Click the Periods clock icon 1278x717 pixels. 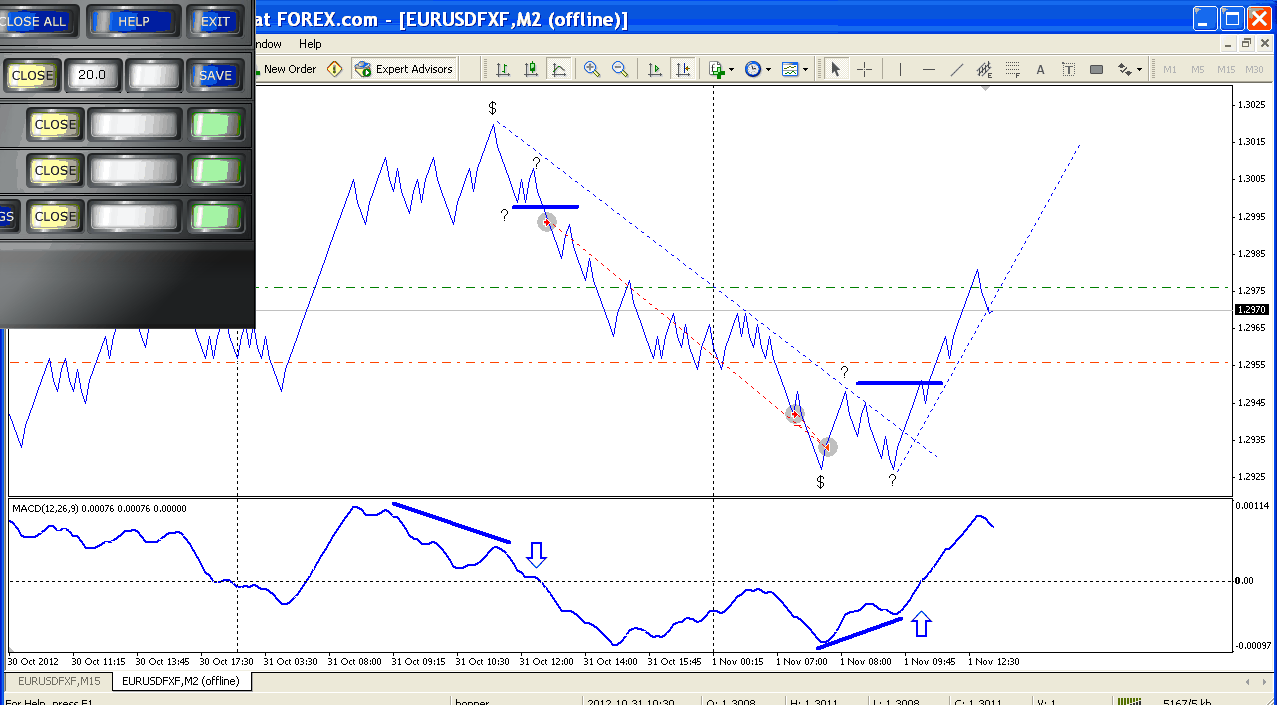pyautogui.click(x=752, y=69)
